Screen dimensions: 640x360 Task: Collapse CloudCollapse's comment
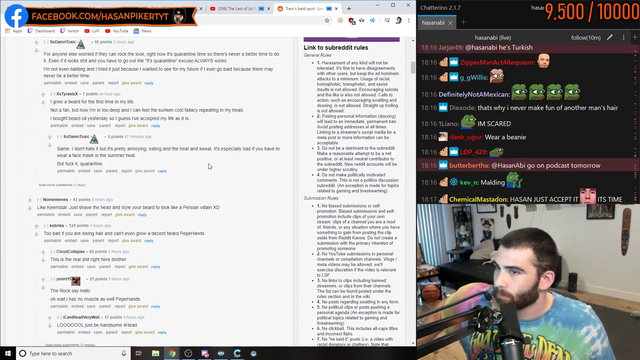[x=53, y=252]
